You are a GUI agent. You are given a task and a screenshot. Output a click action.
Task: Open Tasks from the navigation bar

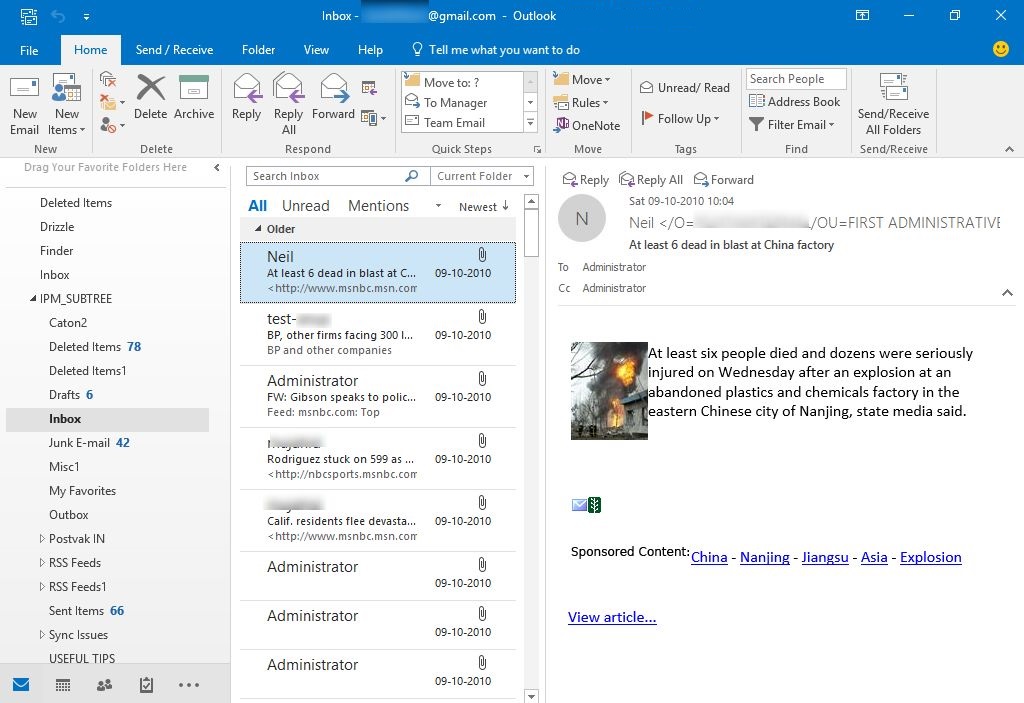[146, 685]
